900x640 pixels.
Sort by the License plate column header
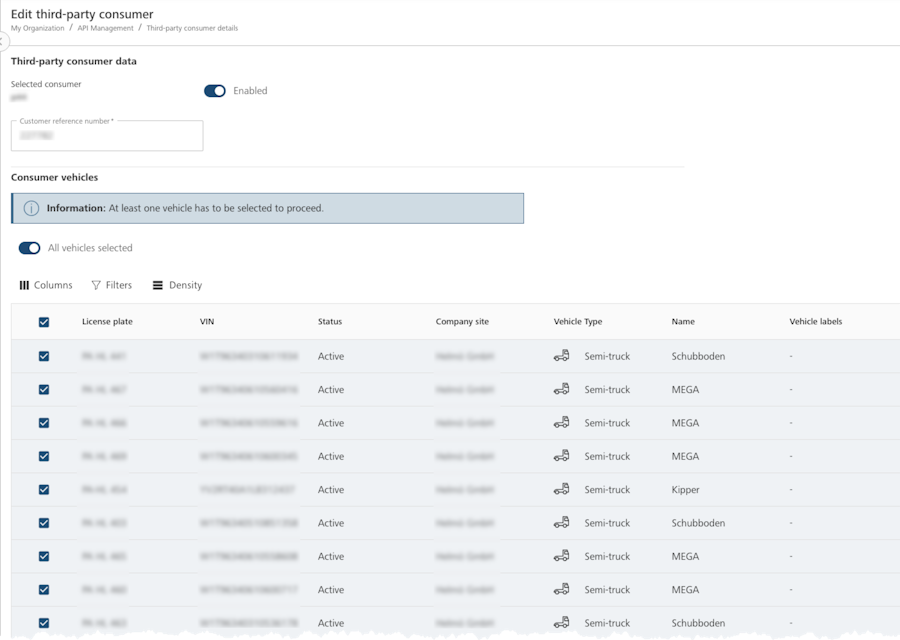tap(107, 321)
